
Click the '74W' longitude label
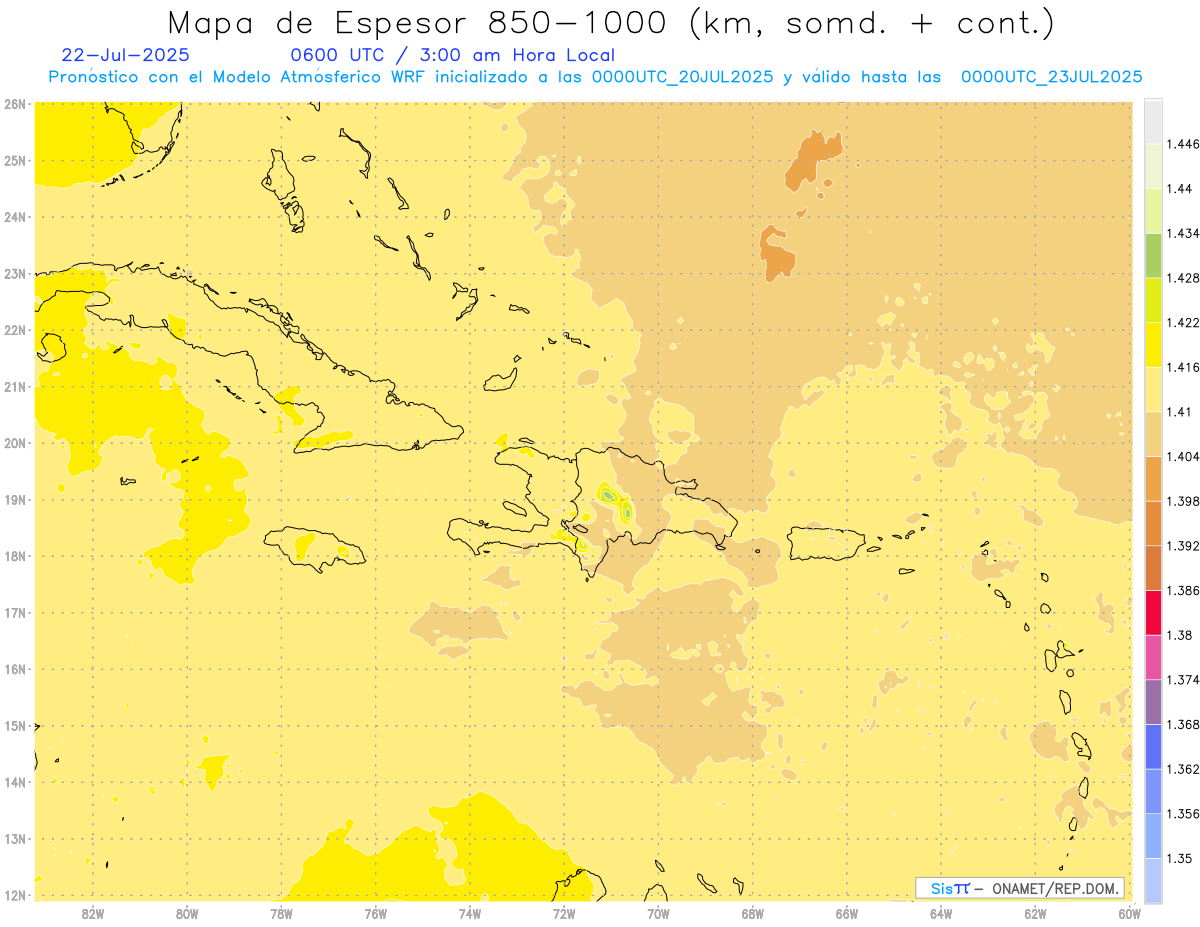click(x=470, y=913)
